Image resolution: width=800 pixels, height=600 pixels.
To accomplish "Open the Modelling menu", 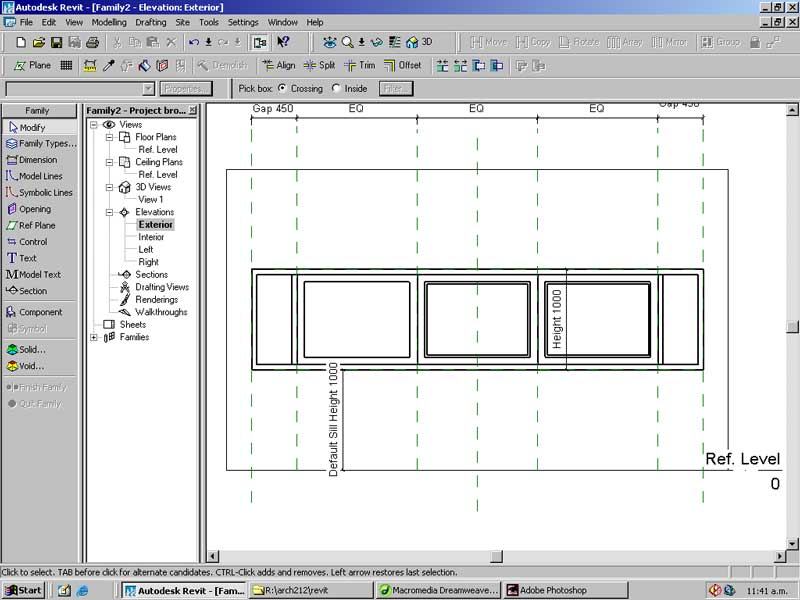I will coord(109,22).
